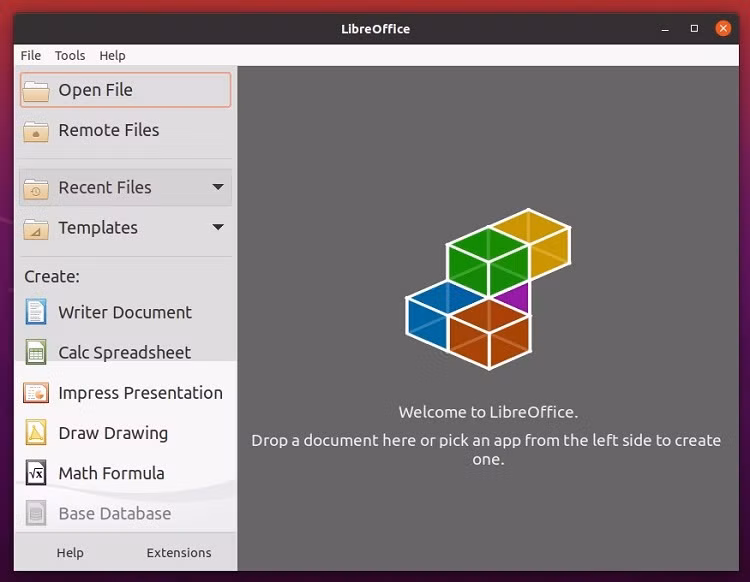
Task: Create a new Calc Spreadsheet
Action: 125,352
